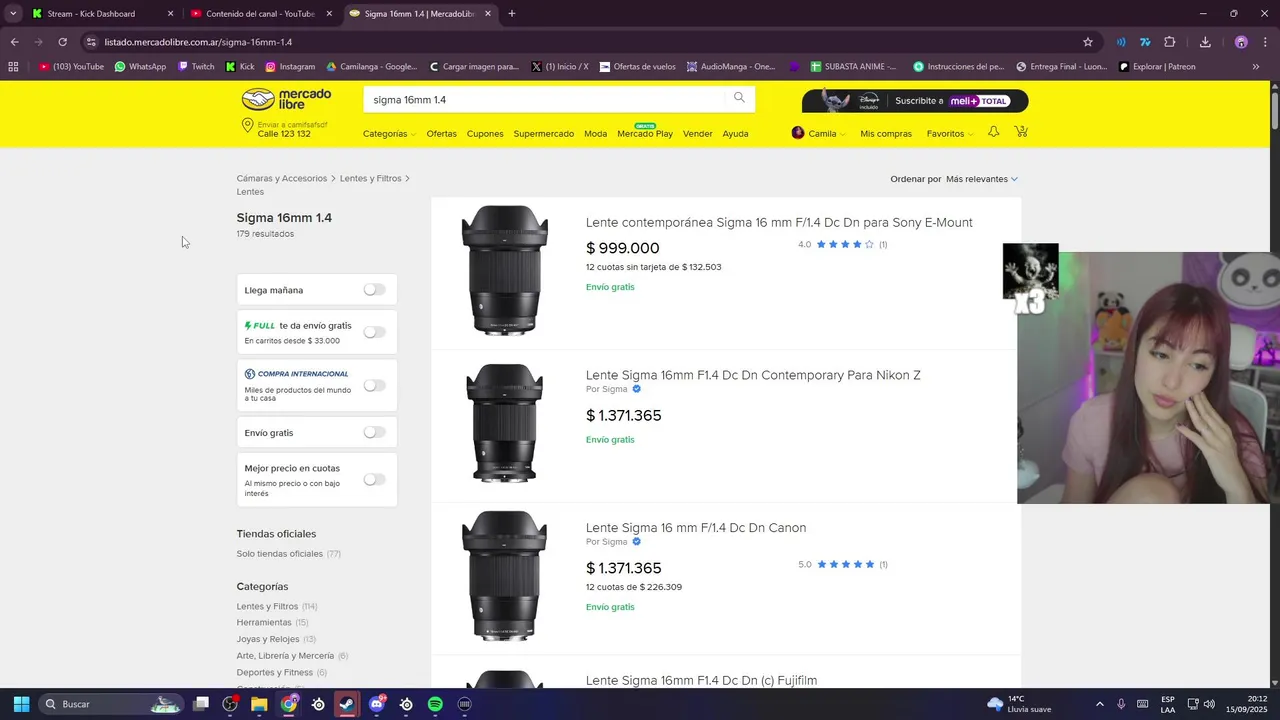Open Chrome downloads
This screenshot has width=1280, height=720.
click(1205, 42)
